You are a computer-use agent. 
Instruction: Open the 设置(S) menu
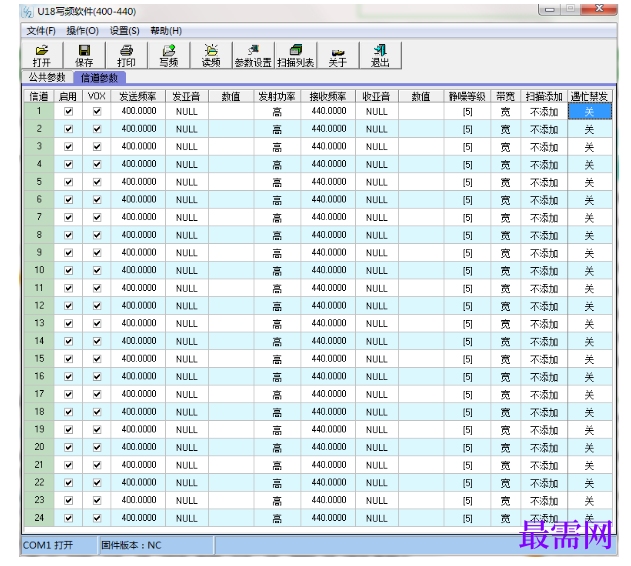(x=125, y=31)
